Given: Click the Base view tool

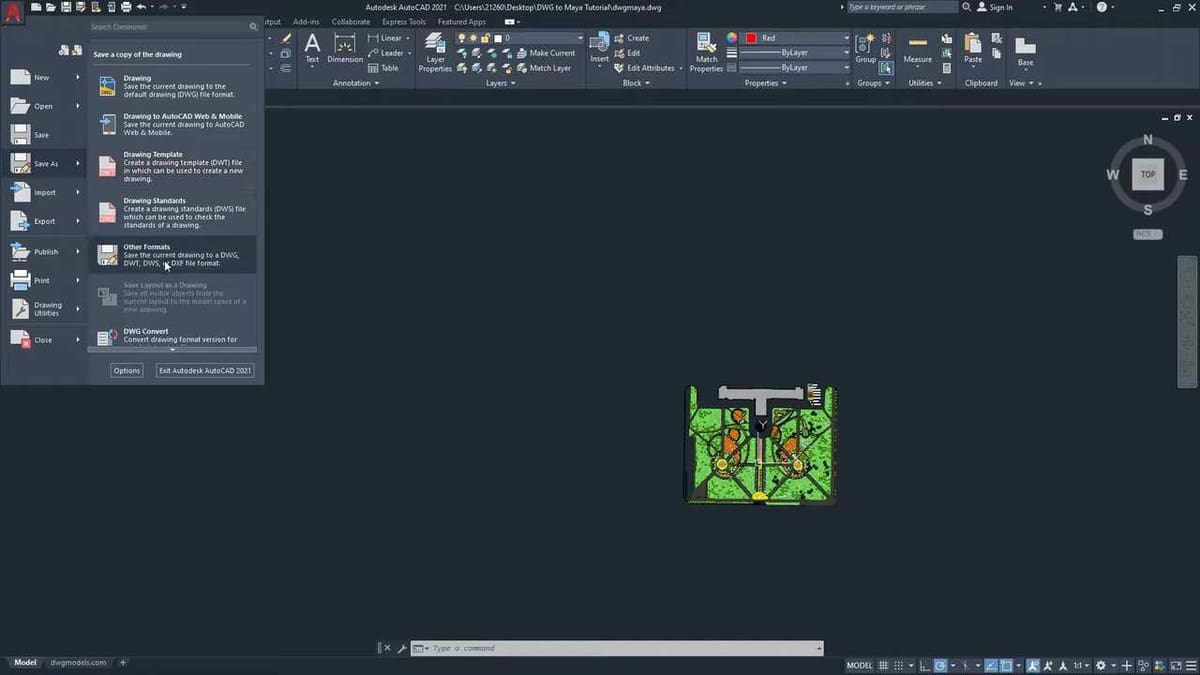Looking at the screenshot, I should pos(1025,52).
